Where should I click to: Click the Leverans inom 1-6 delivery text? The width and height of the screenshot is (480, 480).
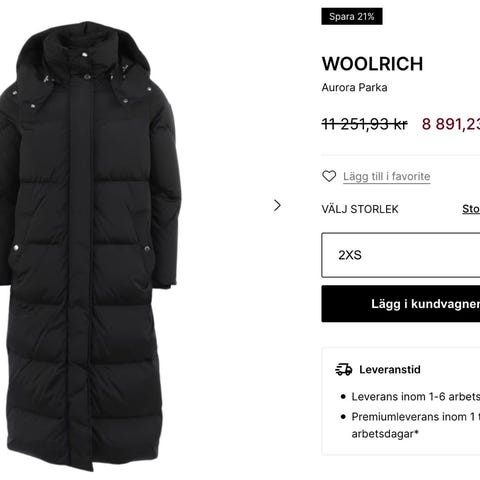pos(416,397)
